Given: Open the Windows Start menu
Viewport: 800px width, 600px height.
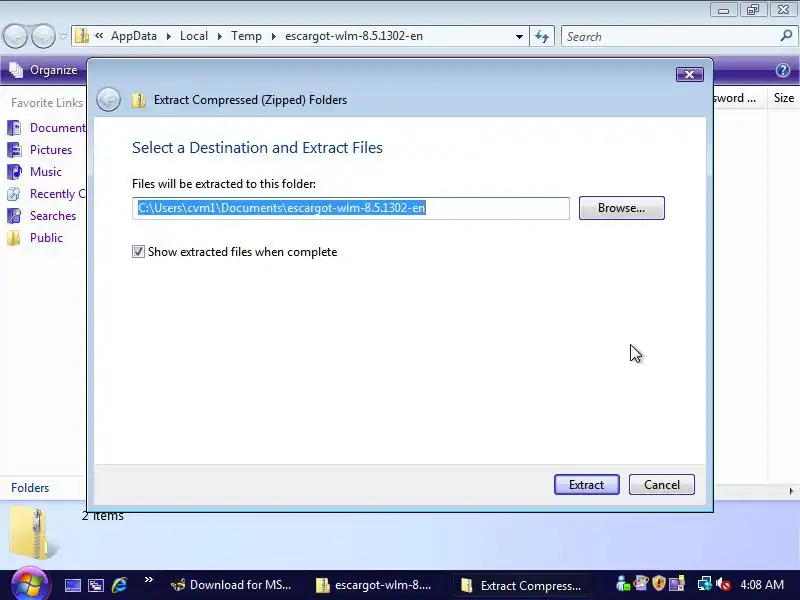Looking at the screenshot, I should point(30,585).
